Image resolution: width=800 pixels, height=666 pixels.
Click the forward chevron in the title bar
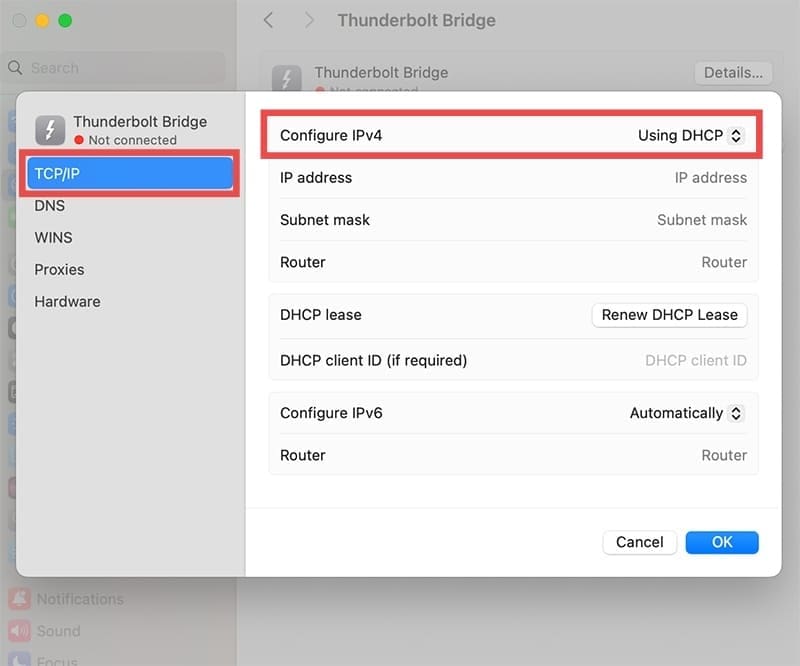[x=310, y=20]
